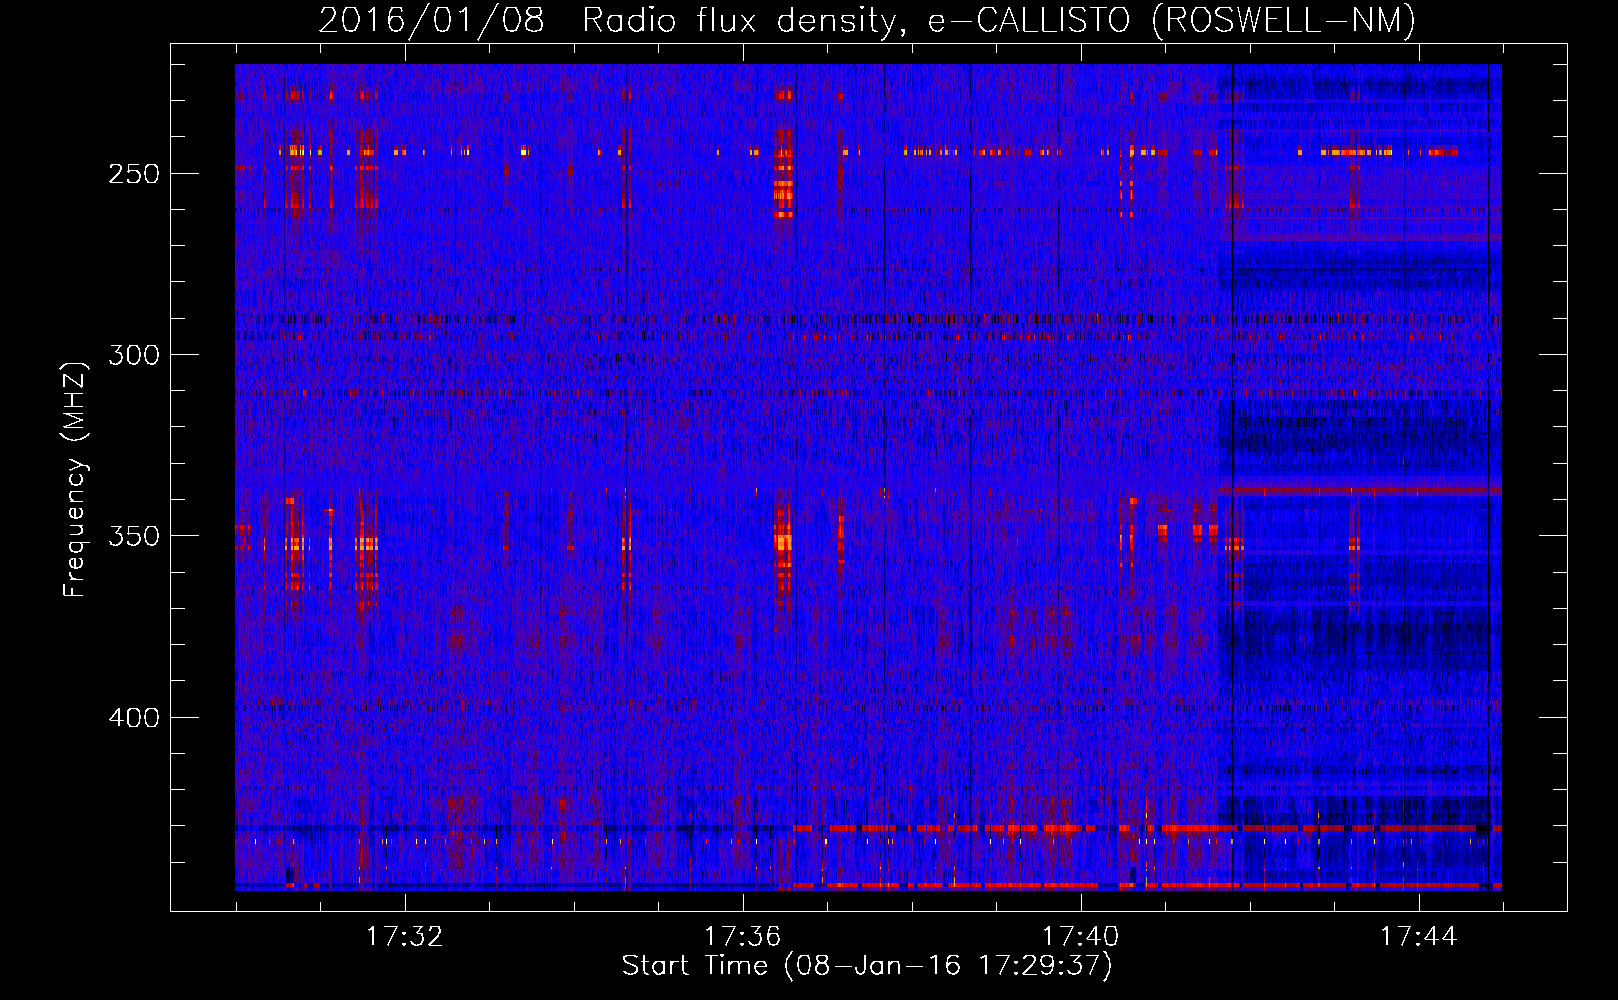This screenshot has width=1618, height=1000.
Task: Click the 17:36 time tick label
Action: (x=742, y=937)
